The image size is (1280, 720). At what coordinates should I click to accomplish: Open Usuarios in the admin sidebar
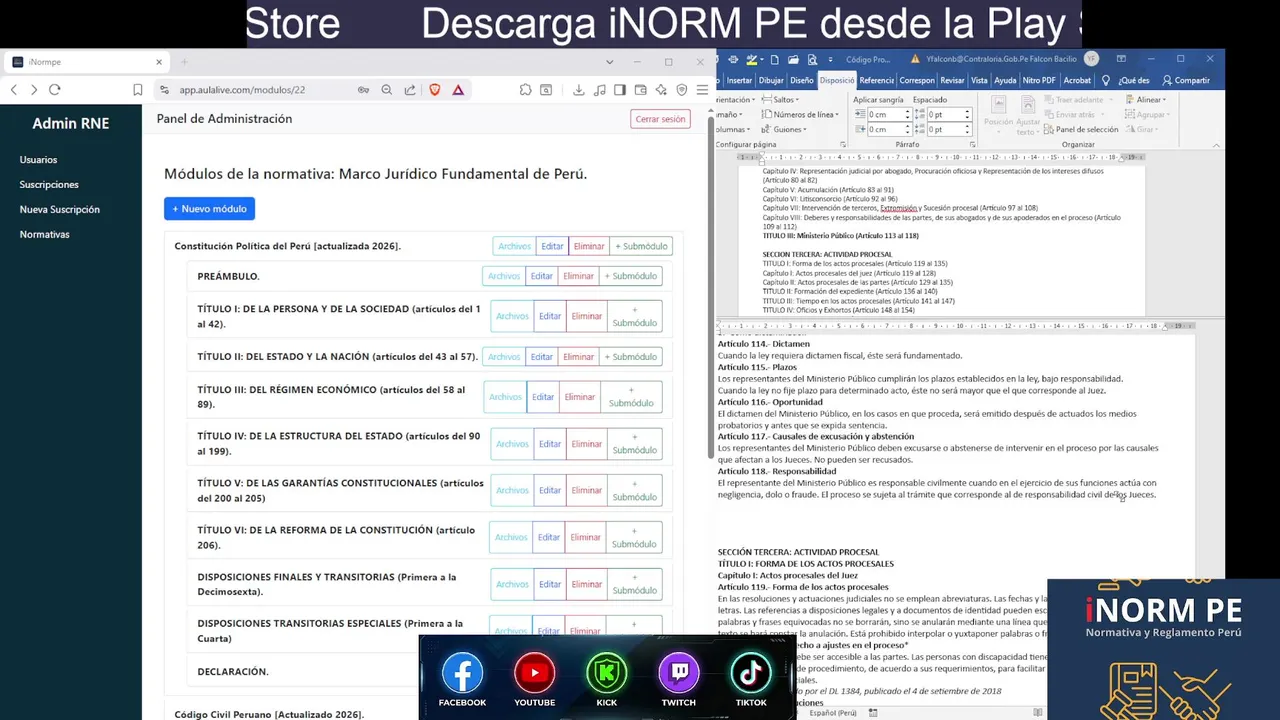pyautogui.click(x=38, y=160)
